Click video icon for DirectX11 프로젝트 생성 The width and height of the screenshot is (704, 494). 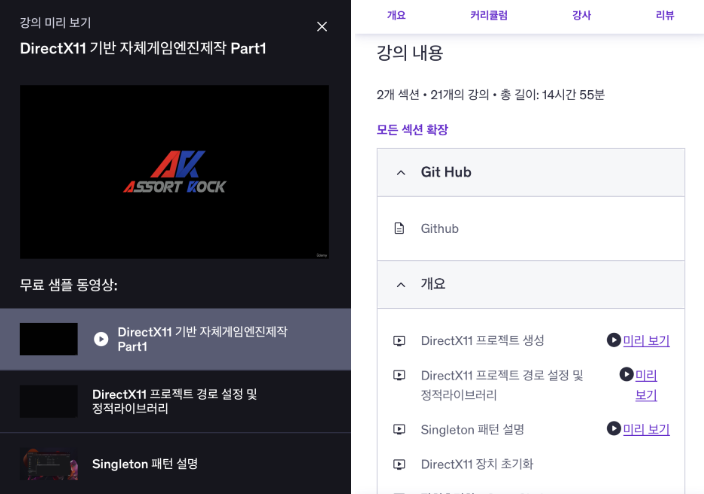coord(399,341)
